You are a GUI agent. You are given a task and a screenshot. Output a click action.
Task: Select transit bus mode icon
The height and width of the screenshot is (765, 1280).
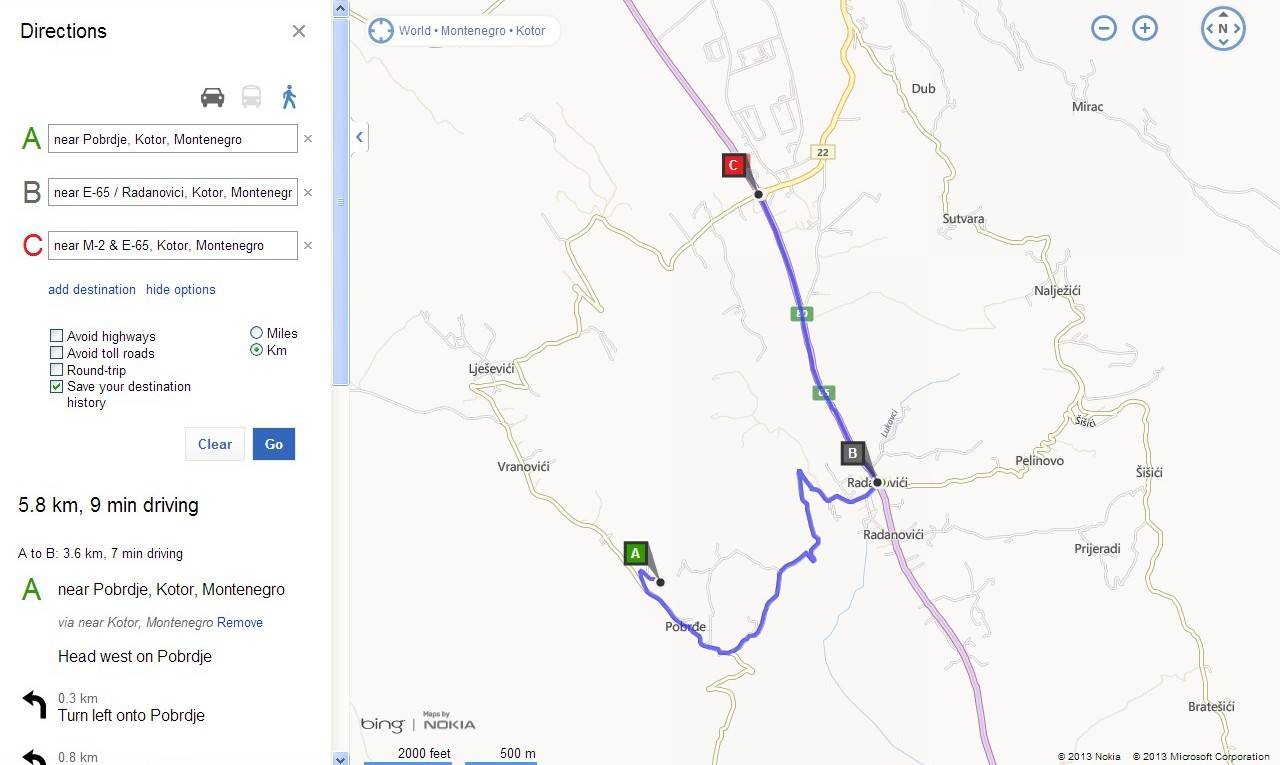tap(251, 97)
